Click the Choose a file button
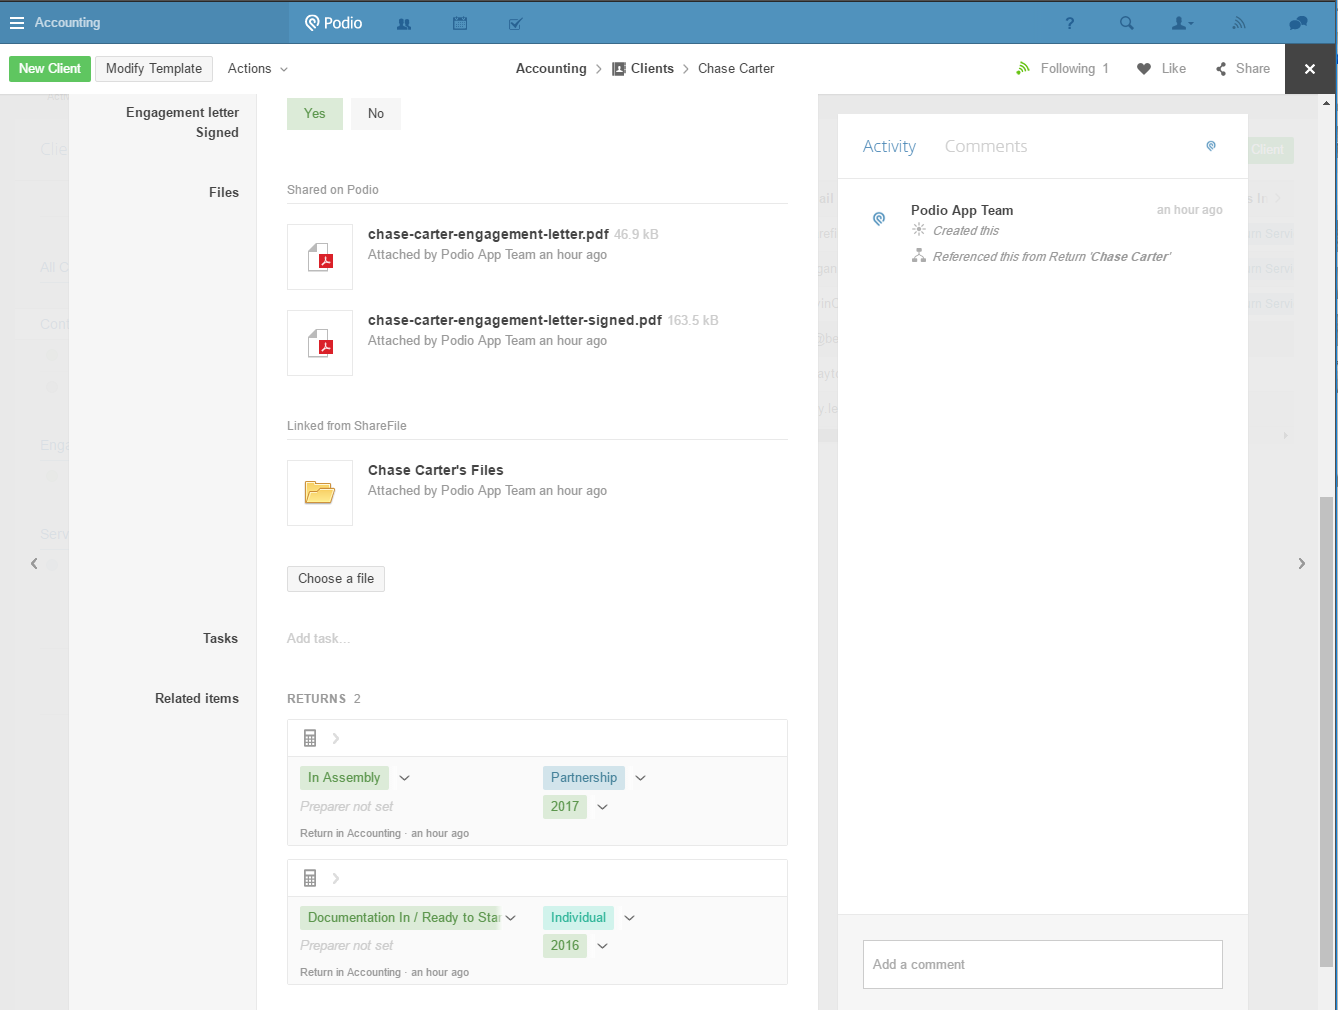Image resolution: width=1338 pixels, height=1010 pixels. click(x=336, y=579)
